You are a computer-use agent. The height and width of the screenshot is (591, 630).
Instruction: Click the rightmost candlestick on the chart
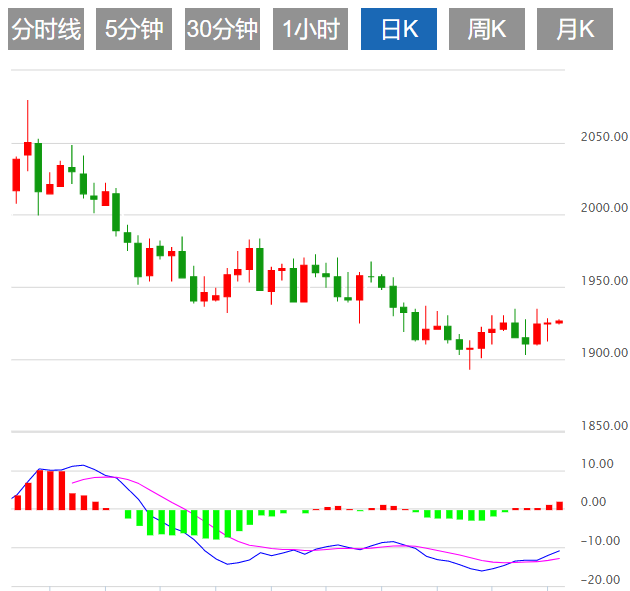(559, 322)
